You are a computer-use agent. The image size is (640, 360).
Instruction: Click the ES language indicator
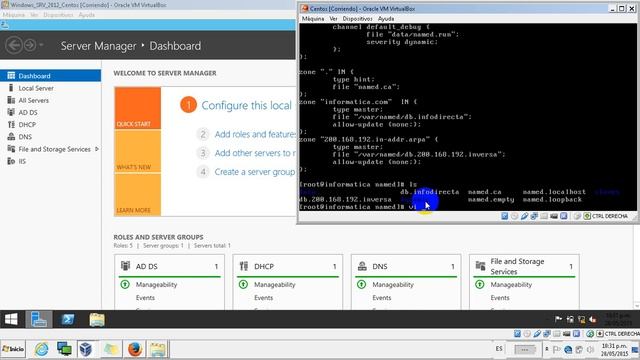click(x=499, y=349)
